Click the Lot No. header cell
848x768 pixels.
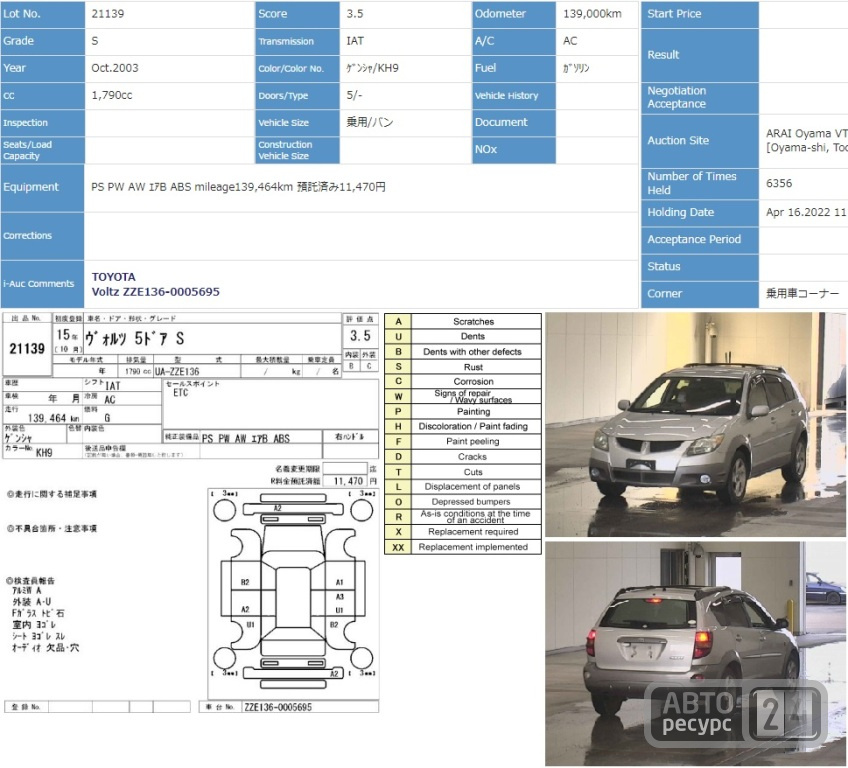43,15
